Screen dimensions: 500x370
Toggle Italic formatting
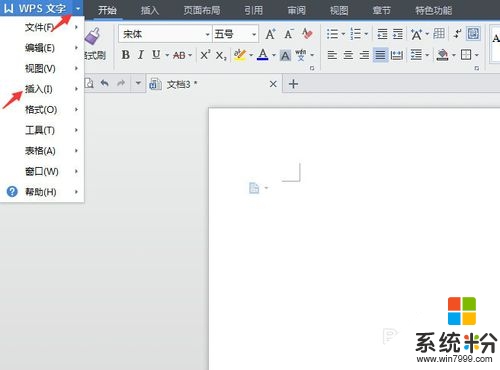(x=141, y=55)
